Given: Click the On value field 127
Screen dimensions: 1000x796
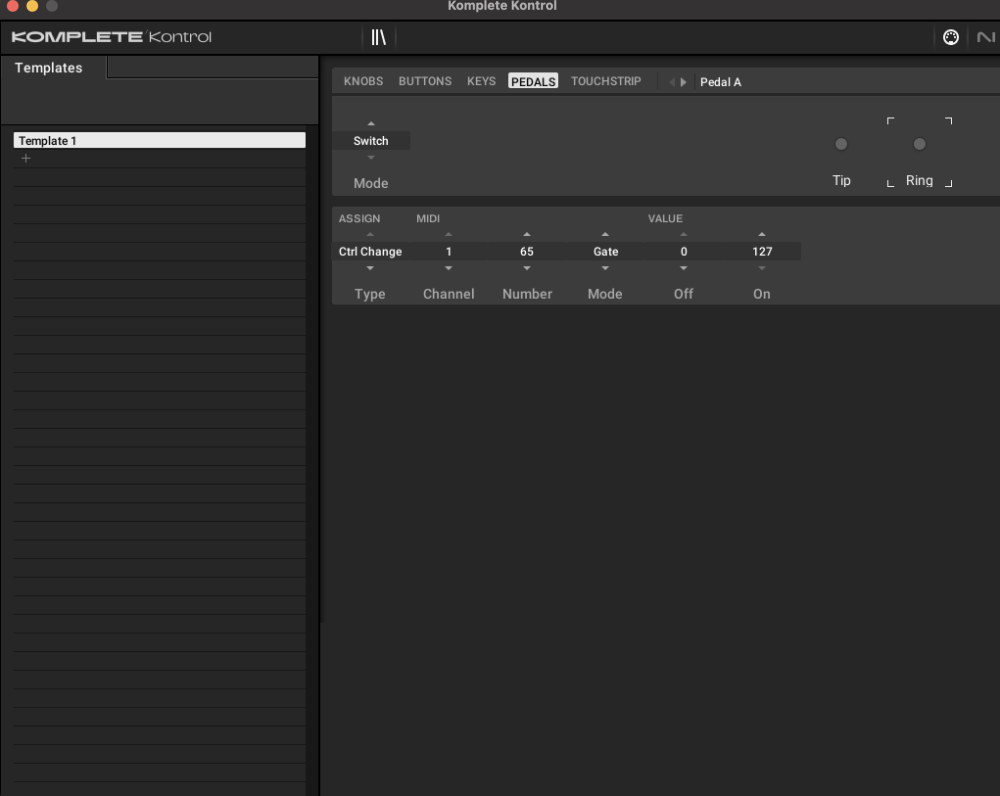Looking at the screenshot, I should pos(762,251).
